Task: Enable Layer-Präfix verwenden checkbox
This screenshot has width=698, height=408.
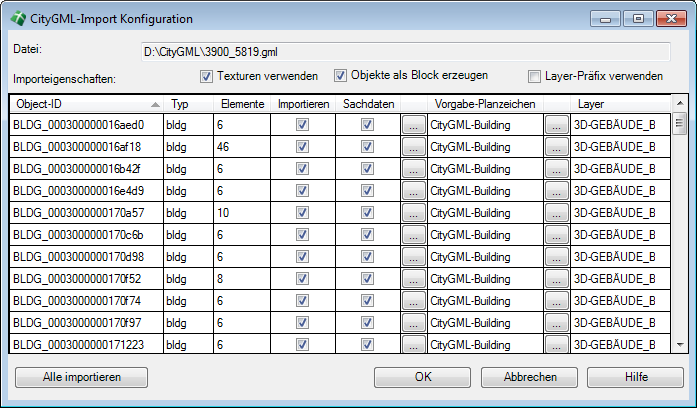Action: click(x=535, y=76)
